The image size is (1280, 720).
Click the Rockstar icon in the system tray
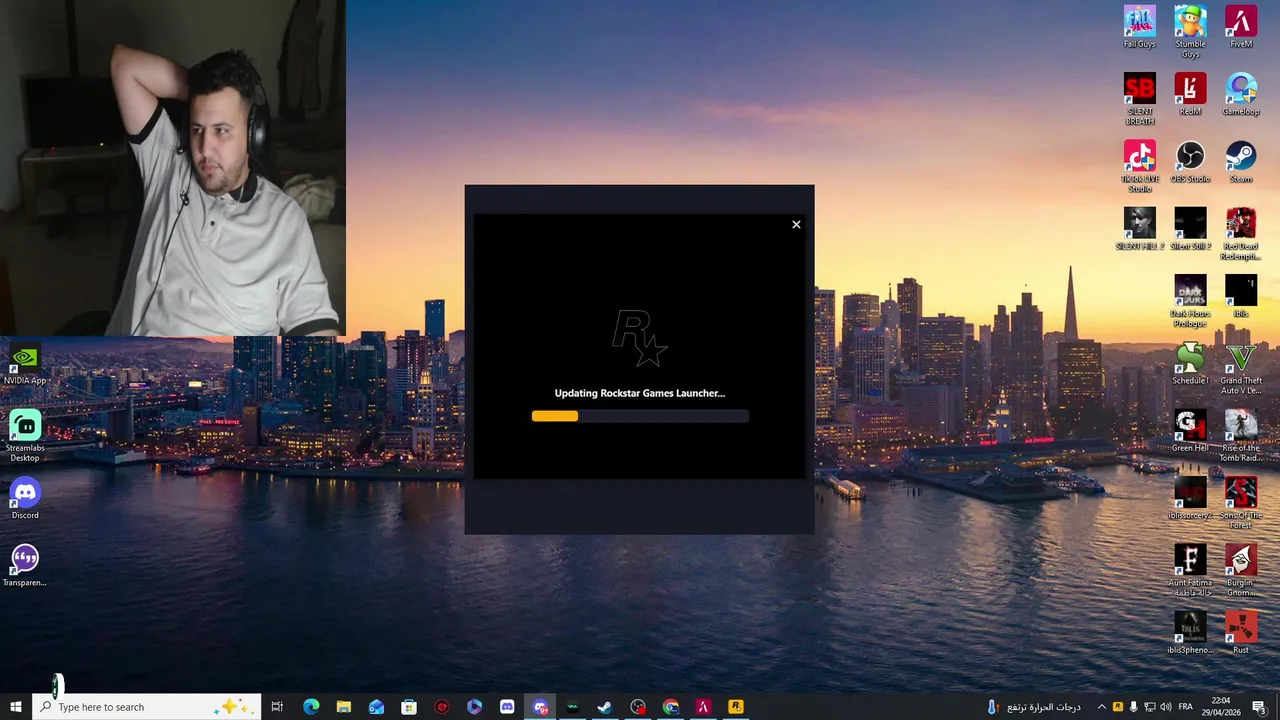click(x=1118, y=707)
